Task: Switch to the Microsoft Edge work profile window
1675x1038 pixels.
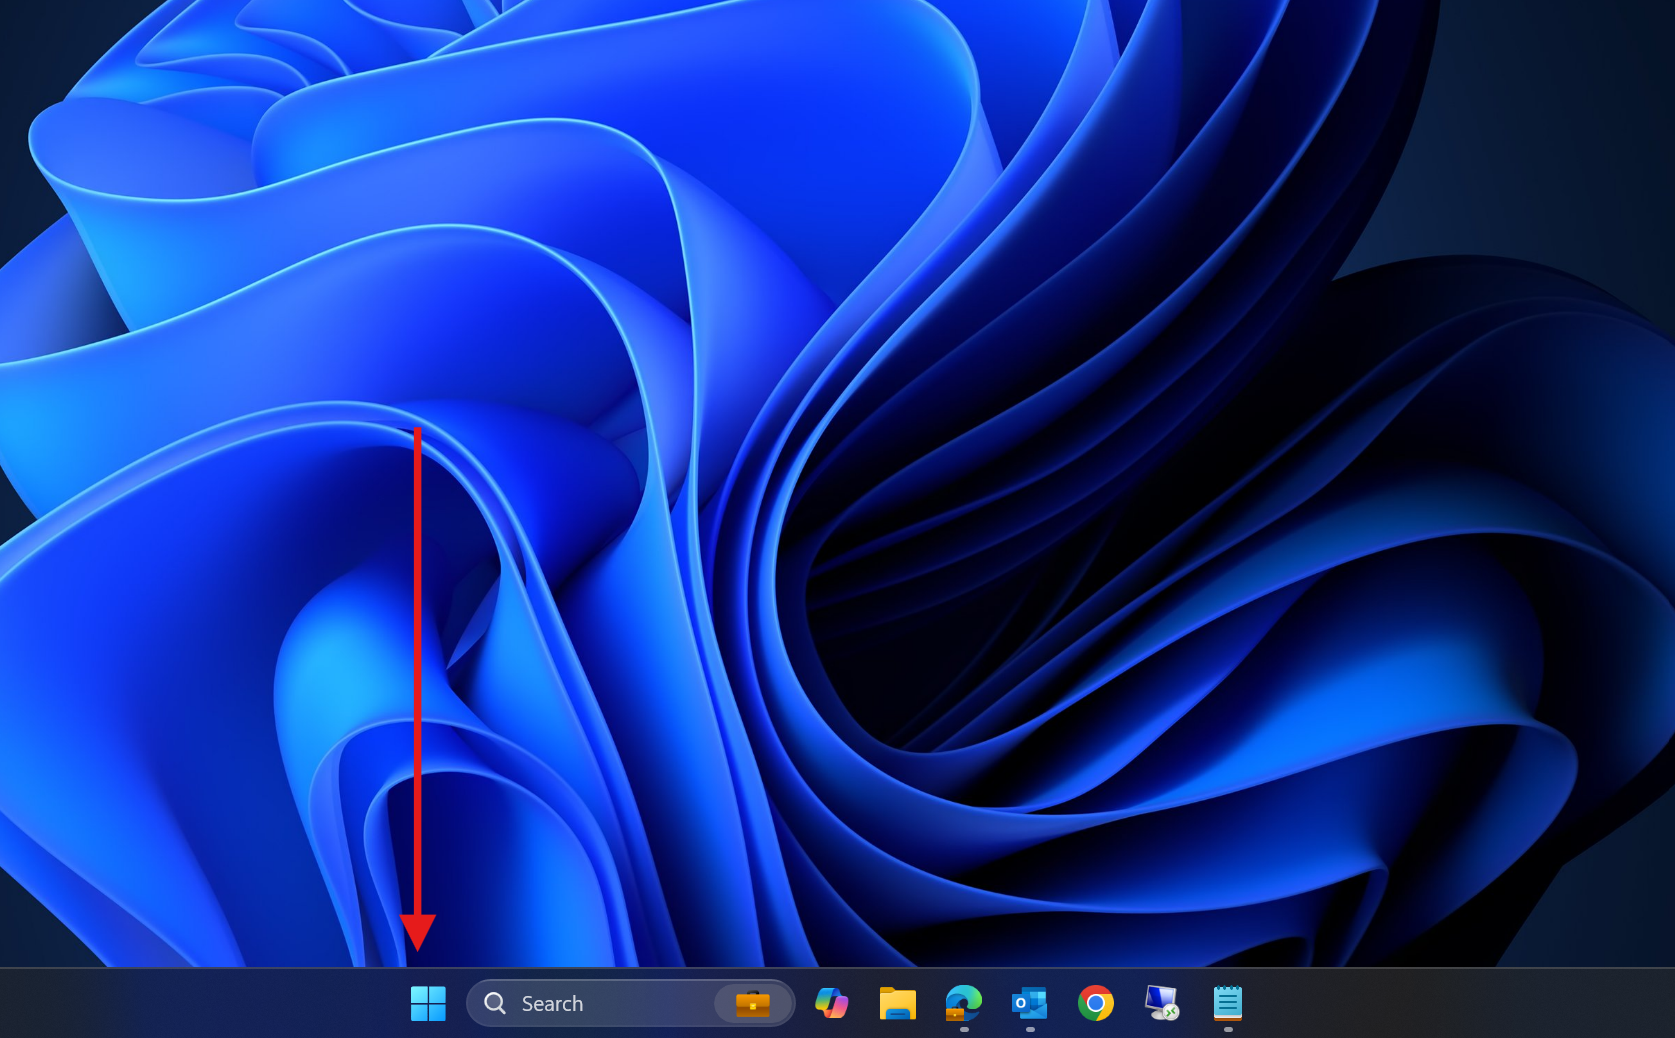Action: (x=963, y=1003)
